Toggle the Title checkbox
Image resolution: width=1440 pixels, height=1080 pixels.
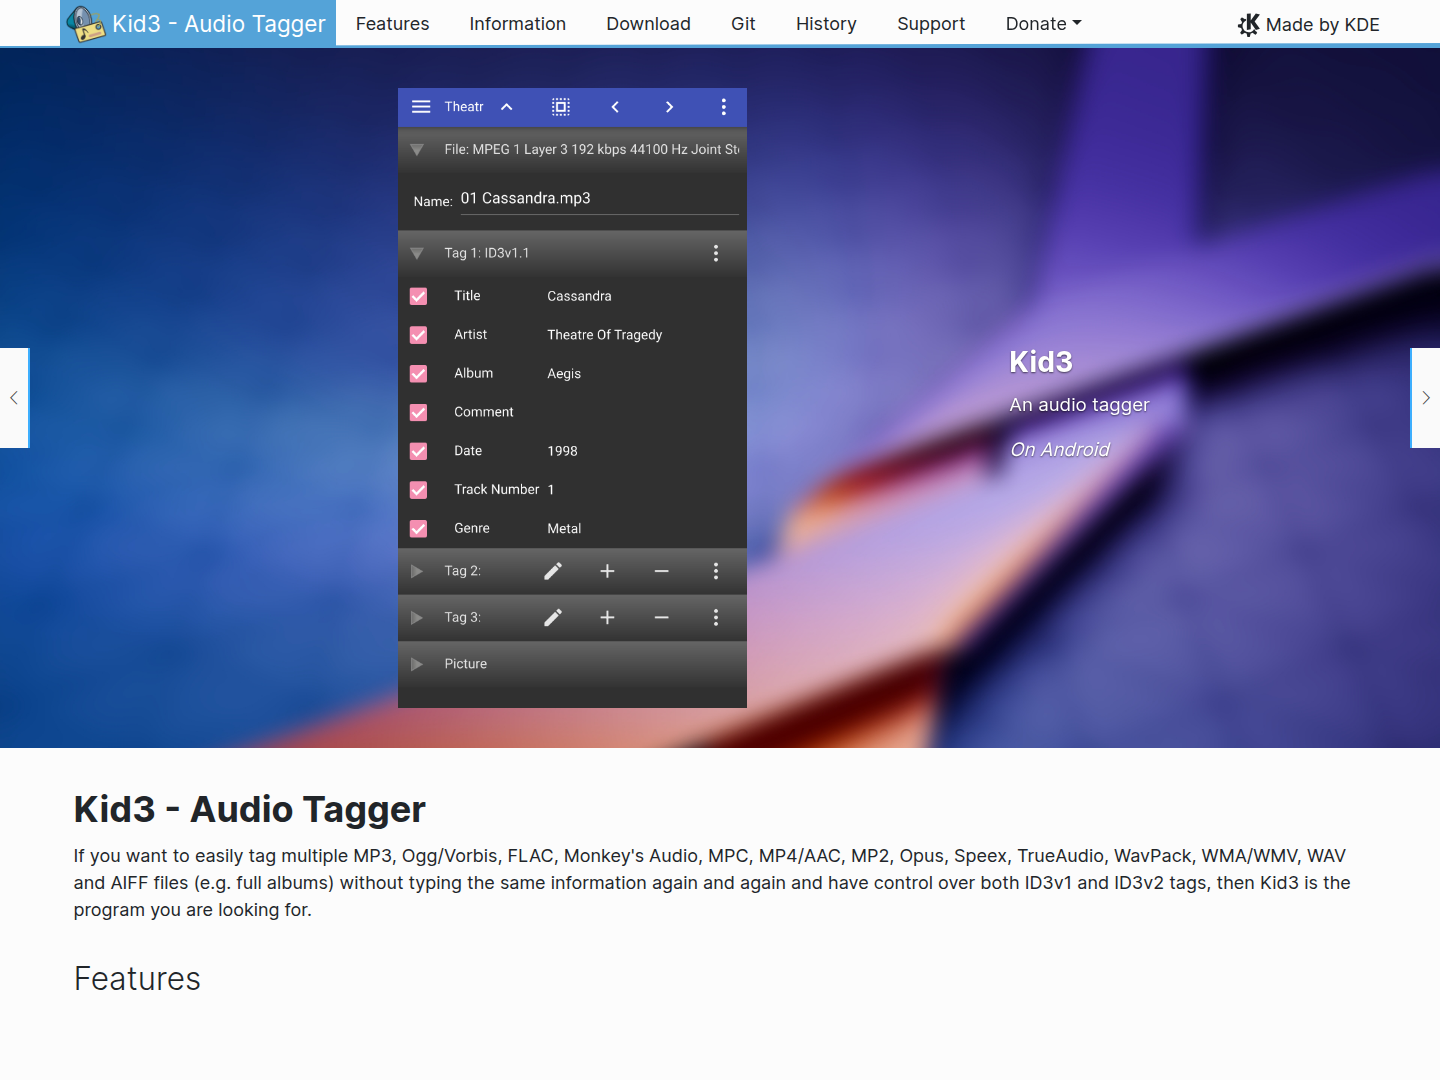[418, 296]
